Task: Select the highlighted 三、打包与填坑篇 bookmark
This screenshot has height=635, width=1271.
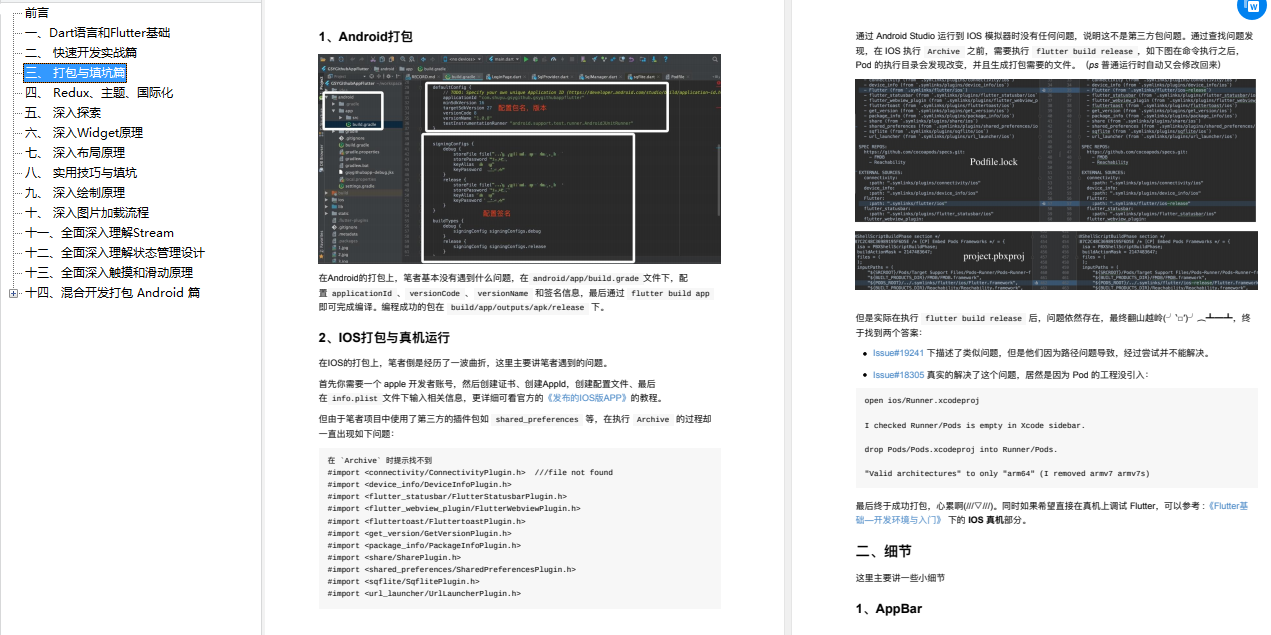Action: tap(76, 72)
